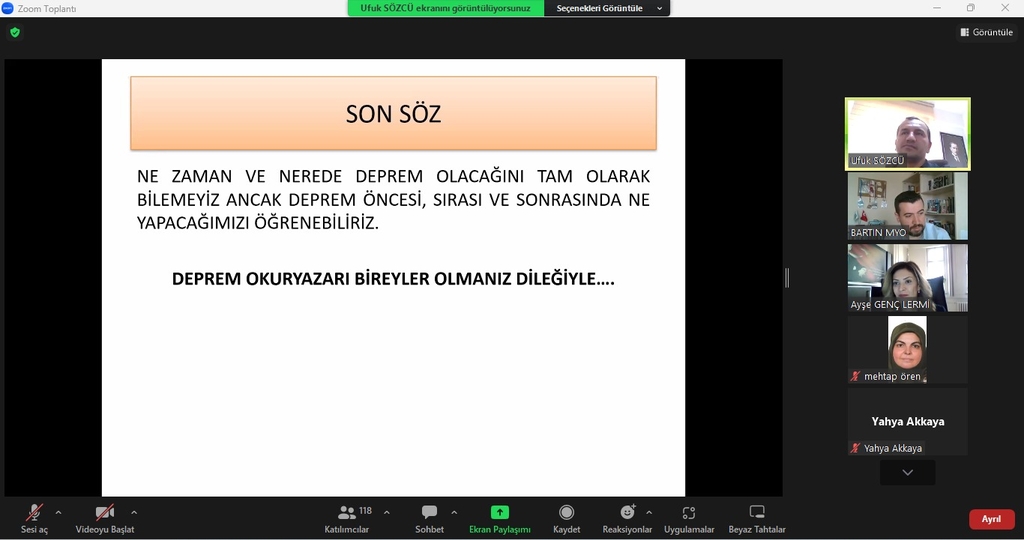Open the Uygulamalar apps icon
This screenshot has height=540, width=1024.
(689, 513)
